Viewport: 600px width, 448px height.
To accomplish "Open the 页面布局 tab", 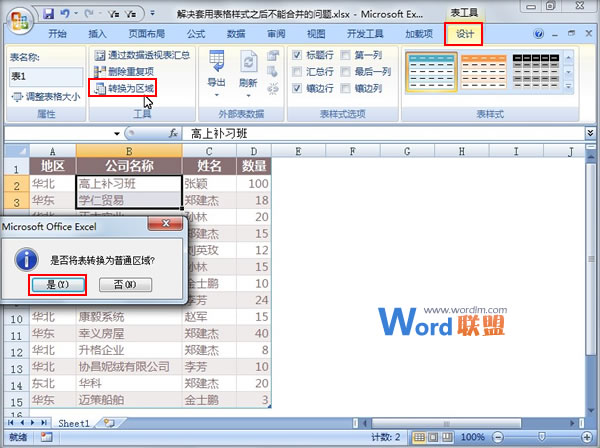I will pos(147,34).
